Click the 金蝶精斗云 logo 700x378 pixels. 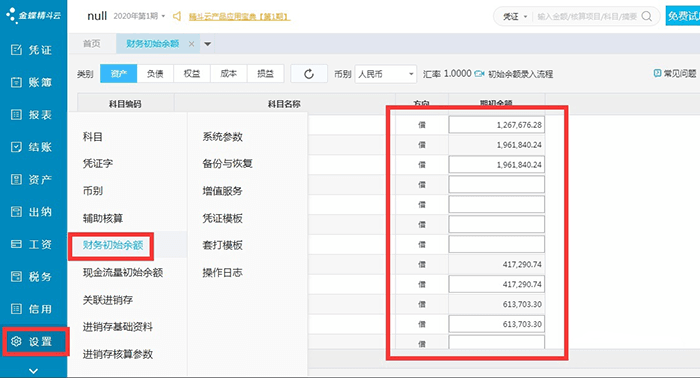[x=33, y=15]
